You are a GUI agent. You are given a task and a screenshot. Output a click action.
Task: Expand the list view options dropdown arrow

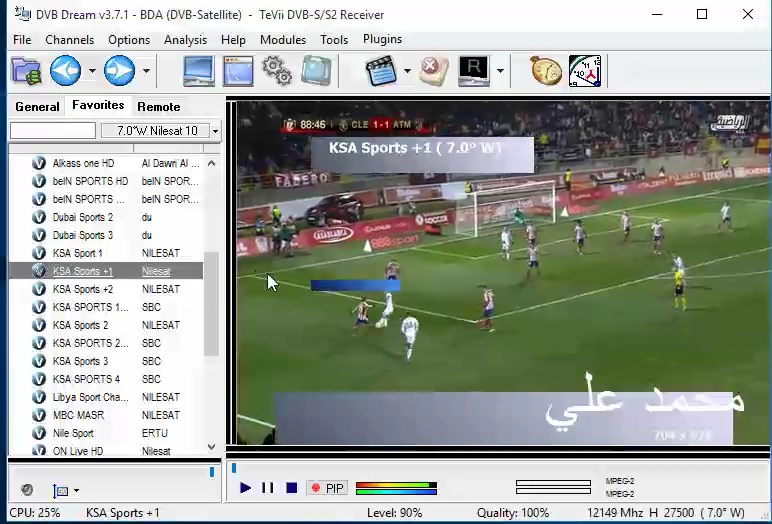click(x=76, y=491)
